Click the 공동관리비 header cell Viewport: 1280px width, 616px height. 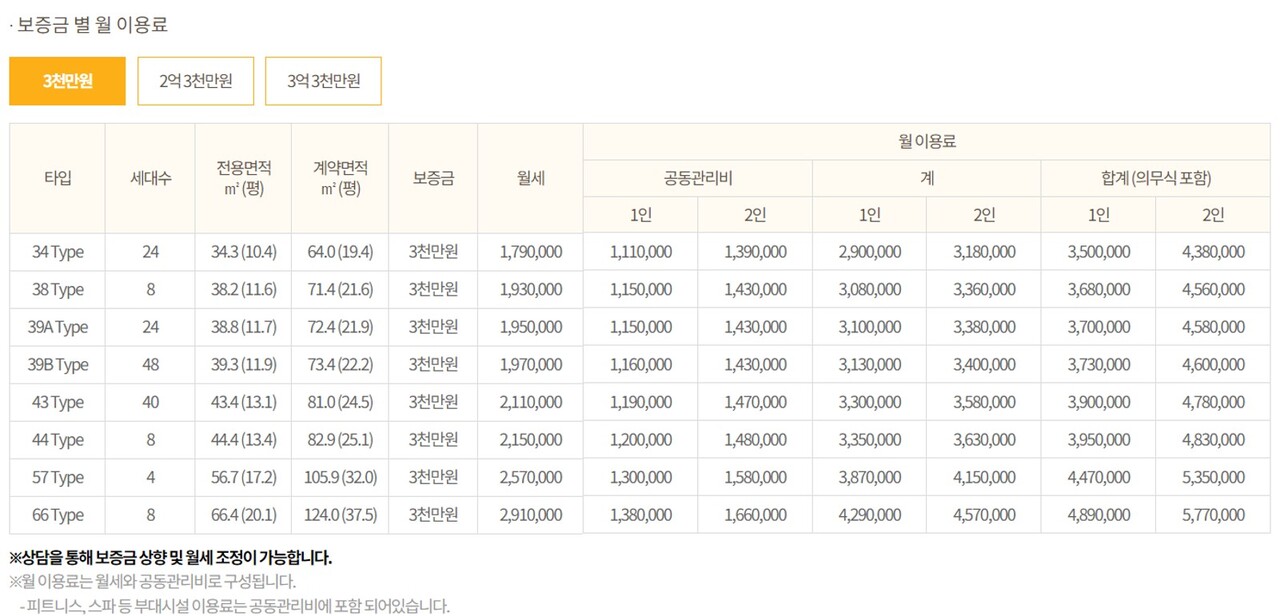click(x=697, y=178)
